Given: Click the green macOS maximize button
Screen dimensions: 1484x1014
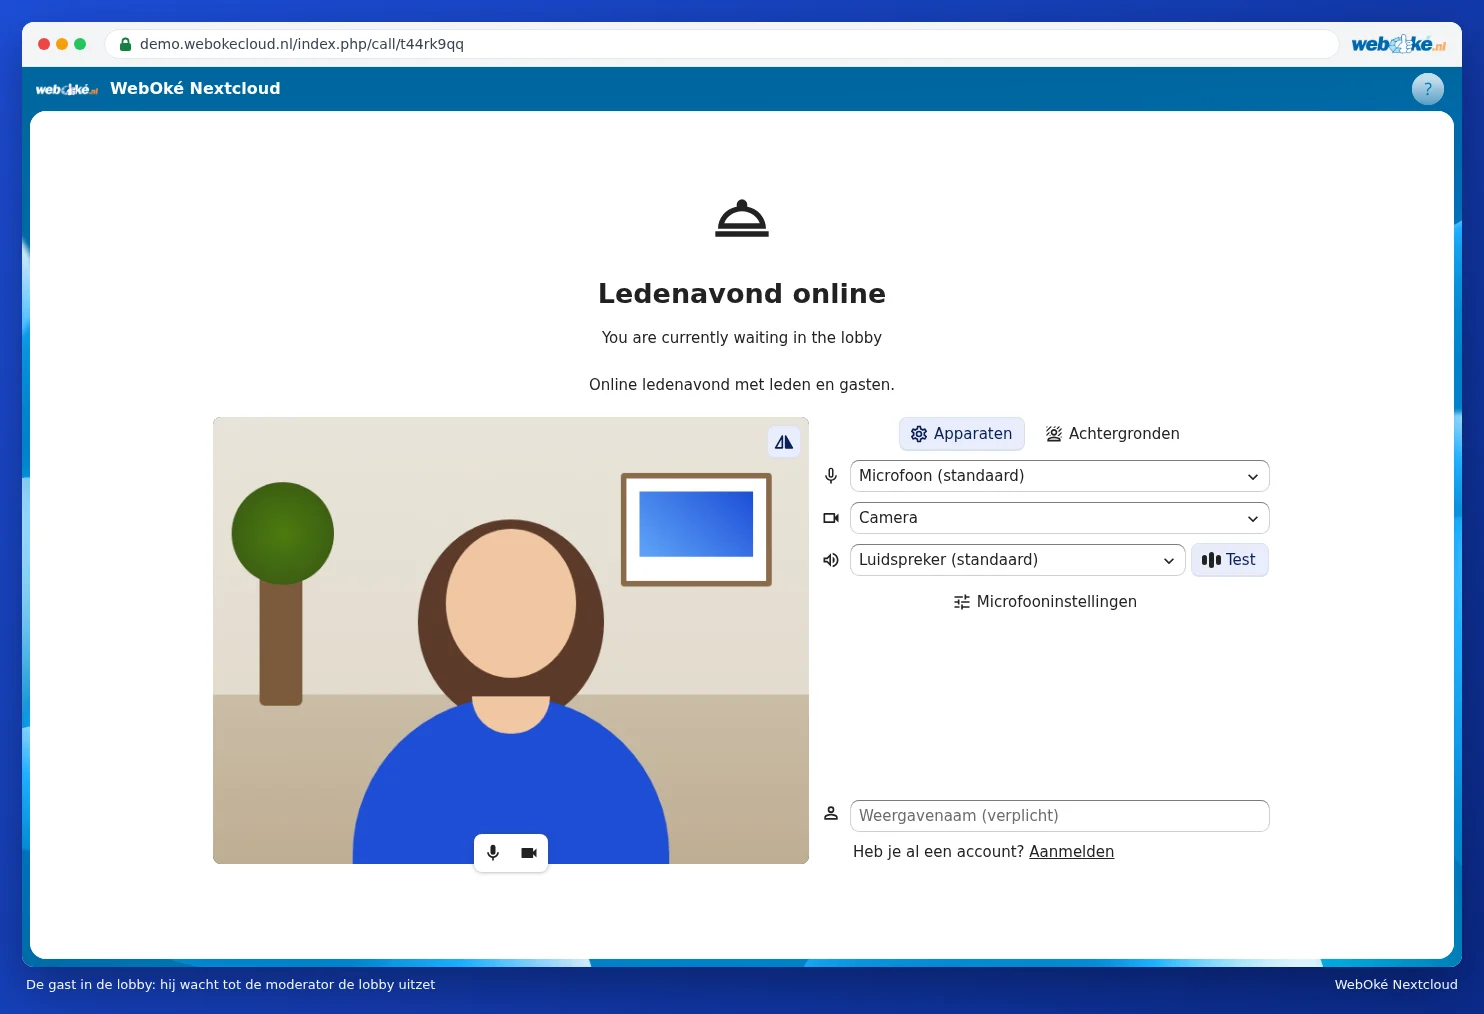Looking at the screenshot, I should pyautogui.click(x=80, y=44).
